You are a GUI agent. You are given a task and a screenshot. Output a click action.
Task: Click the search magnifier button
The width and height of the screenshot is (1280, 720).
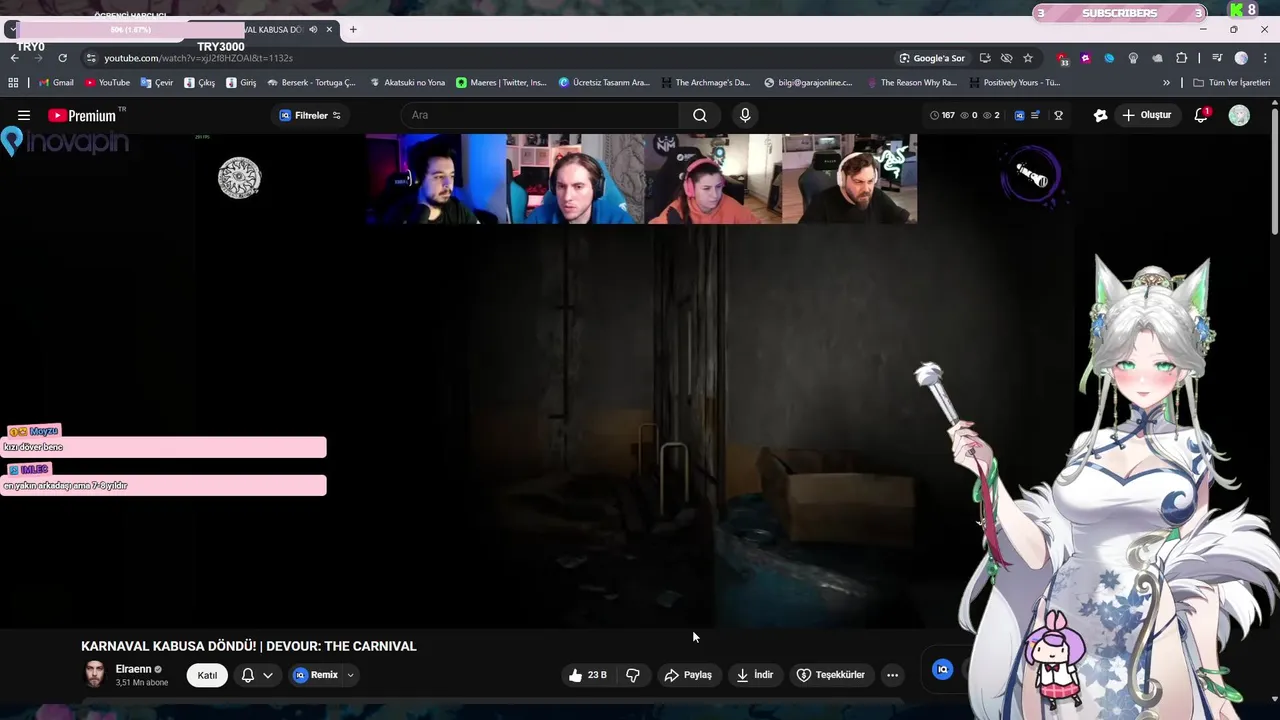coord(700,115)
